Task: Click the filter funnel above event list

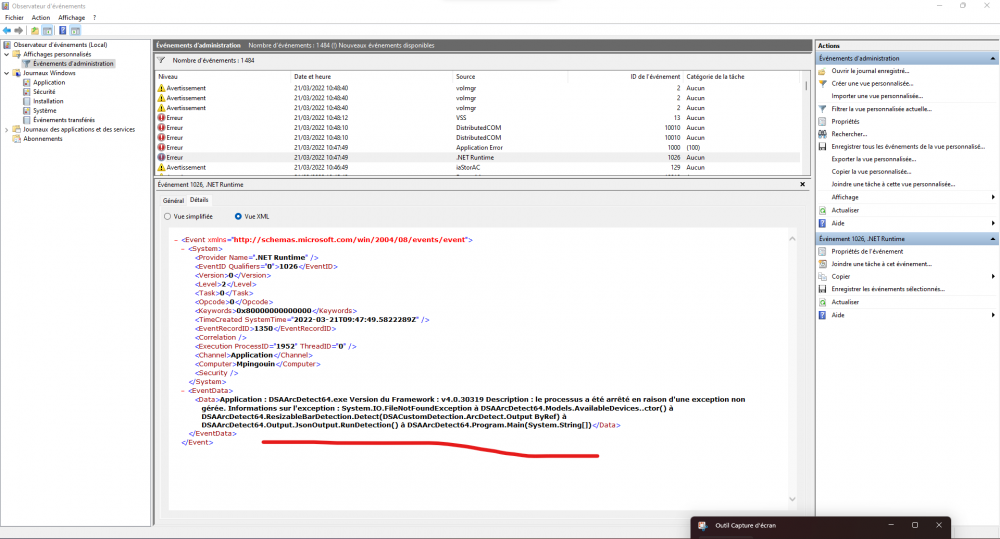Action: pos(161,60)
